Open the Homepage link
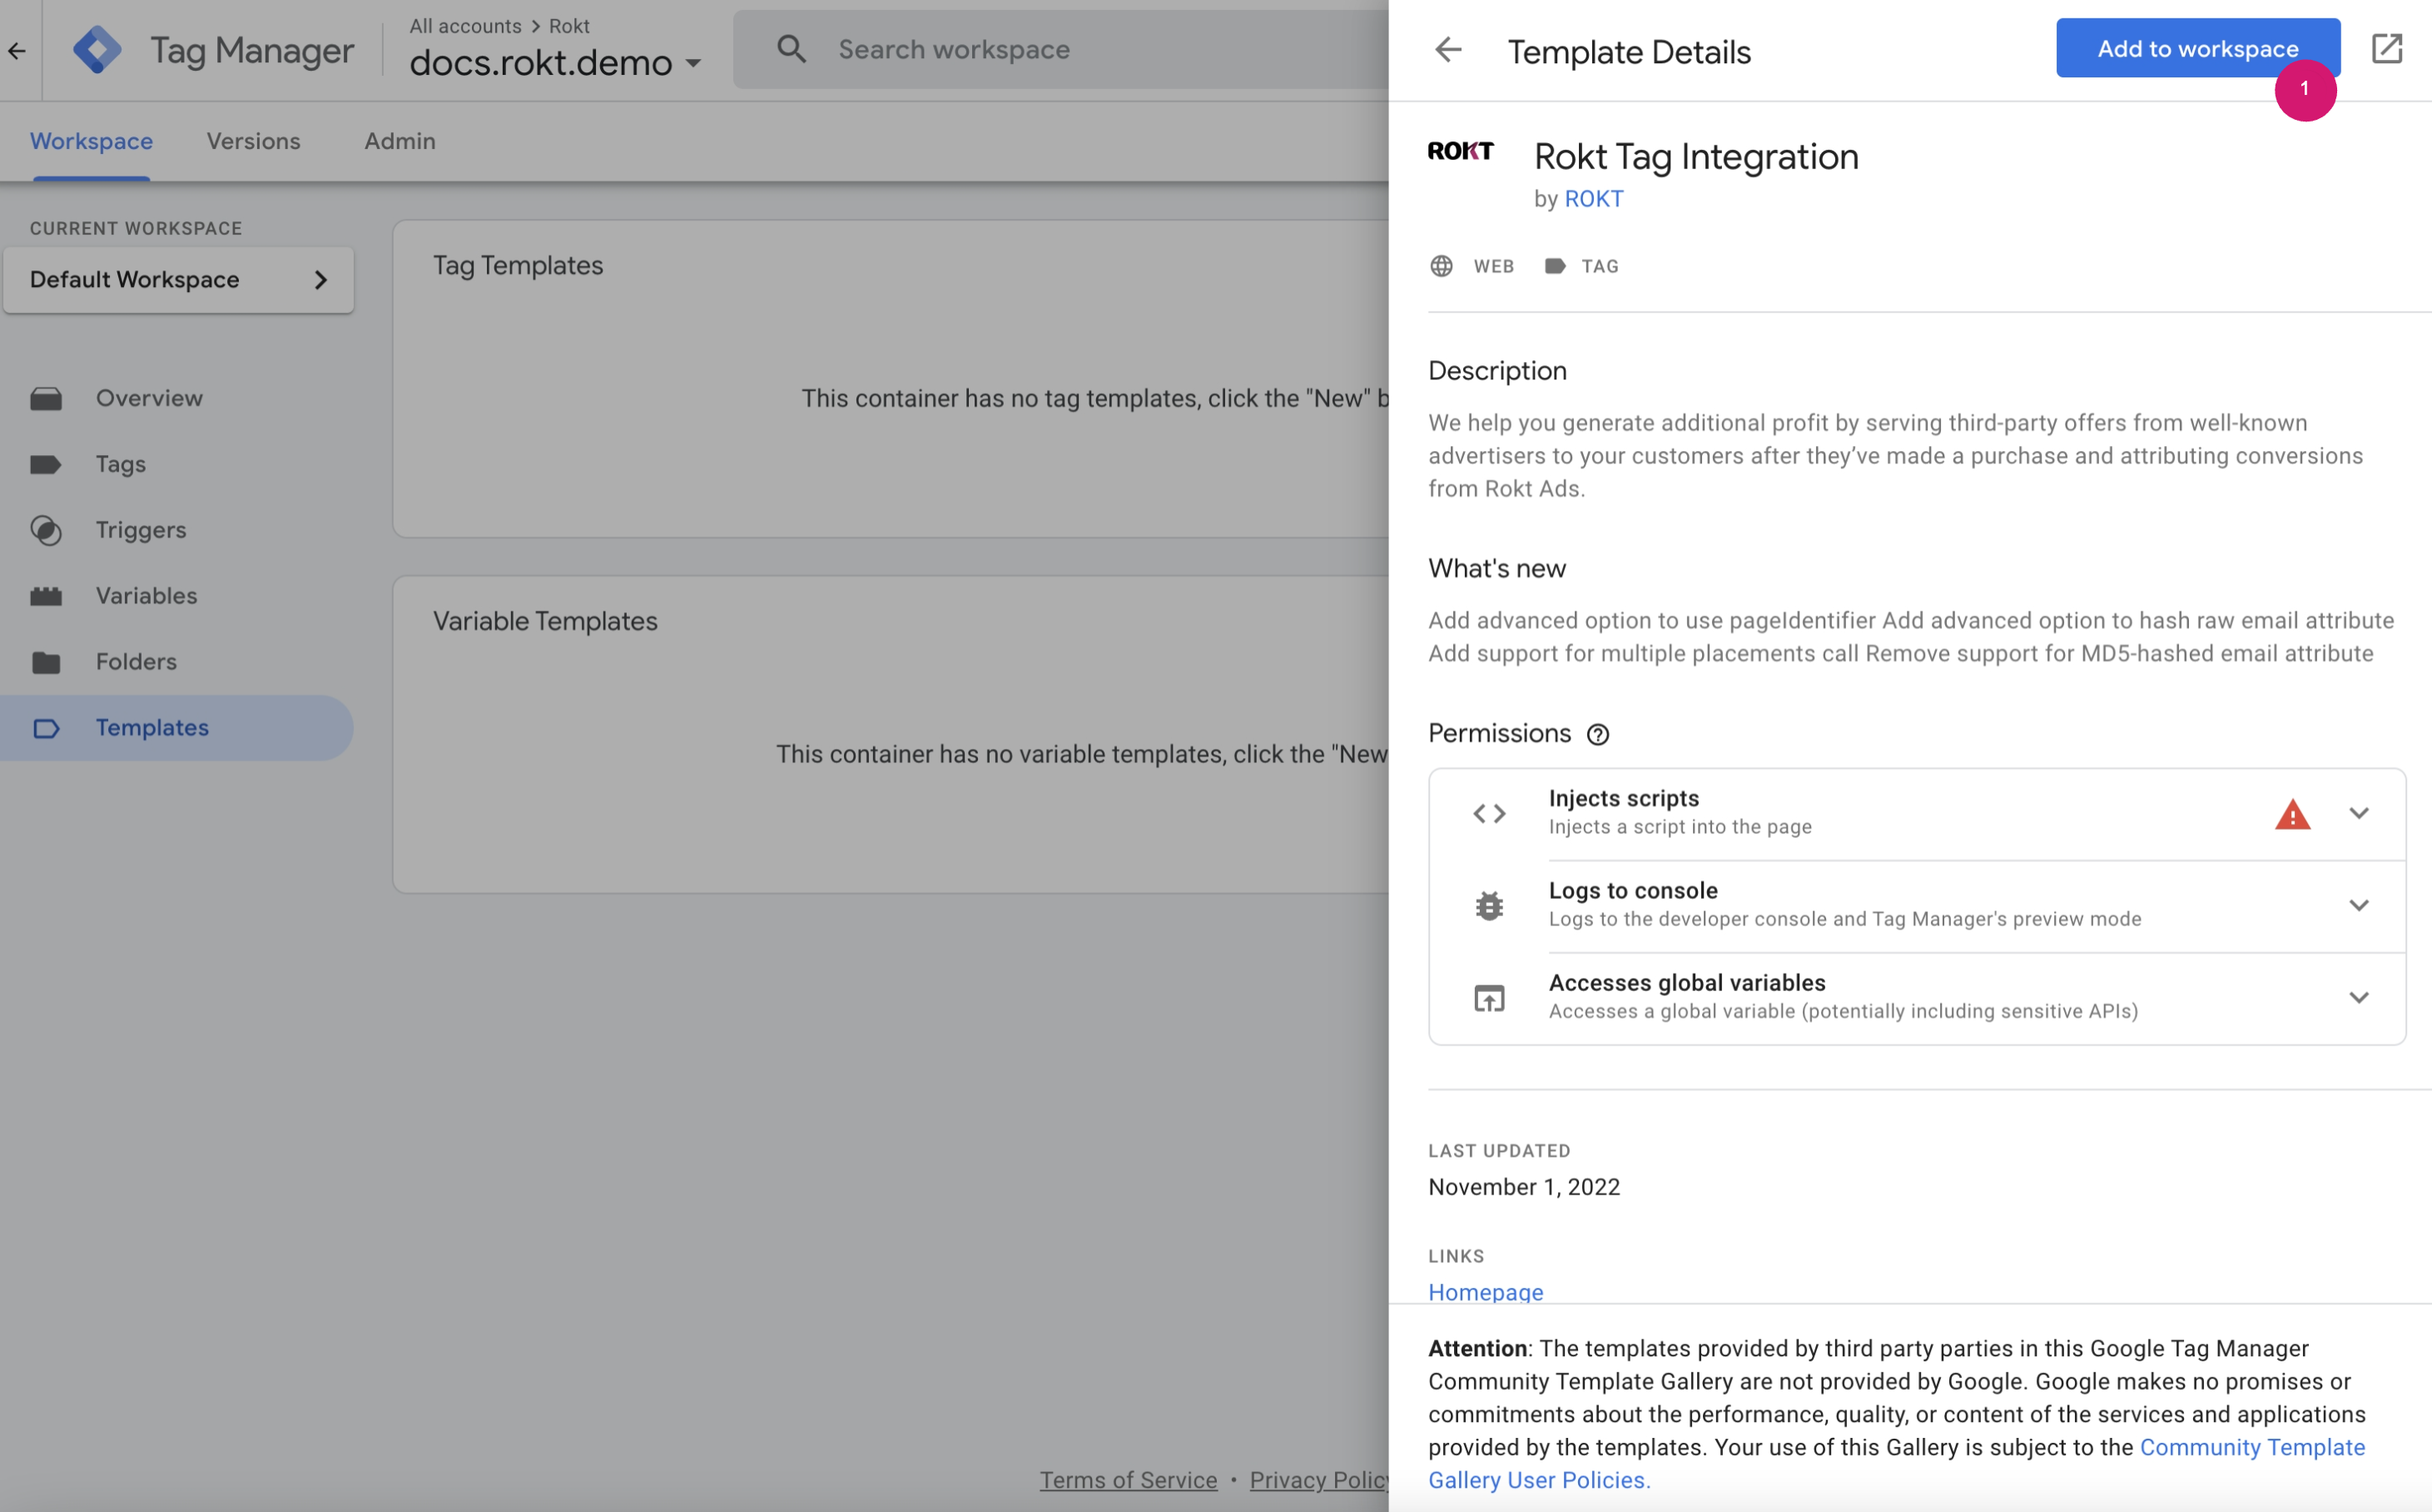 click(x=1485, y=1292)
